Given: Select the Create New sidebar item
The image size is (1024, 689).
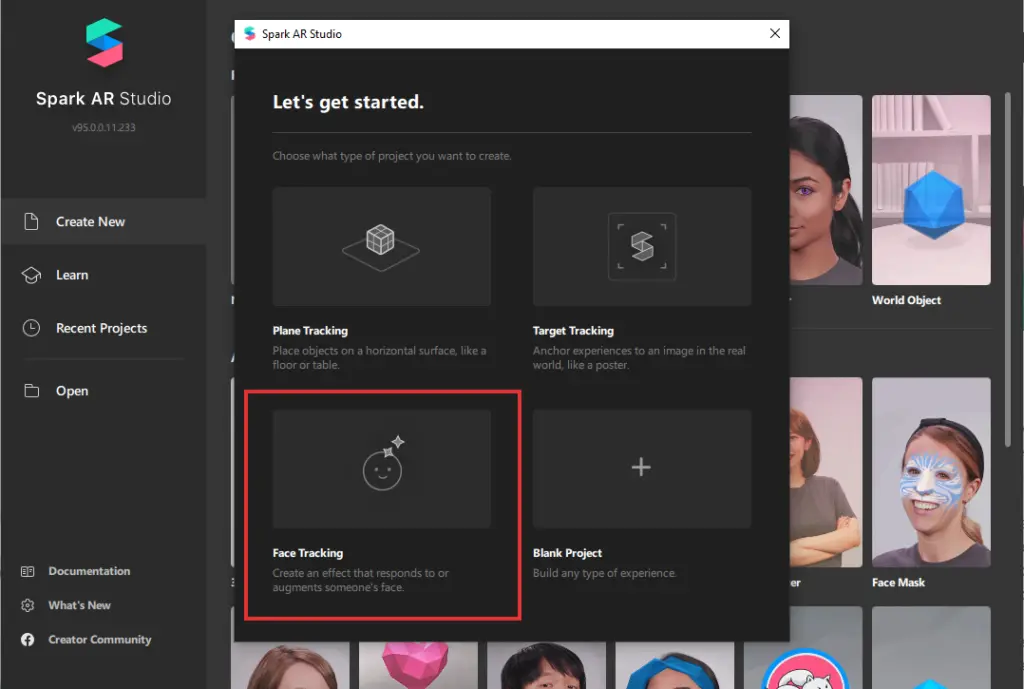Looking at the screenshot, I should coord(90,222).
